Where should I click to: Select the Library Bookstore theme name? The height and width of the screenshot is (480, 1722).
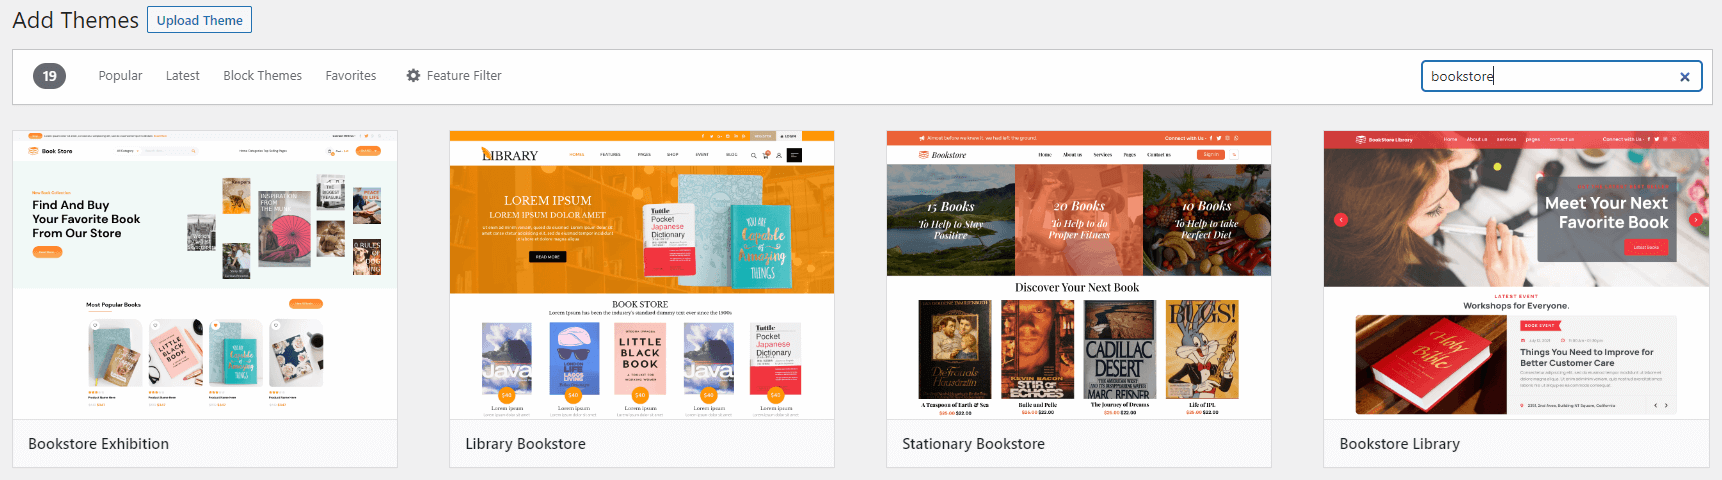(525, 444)
